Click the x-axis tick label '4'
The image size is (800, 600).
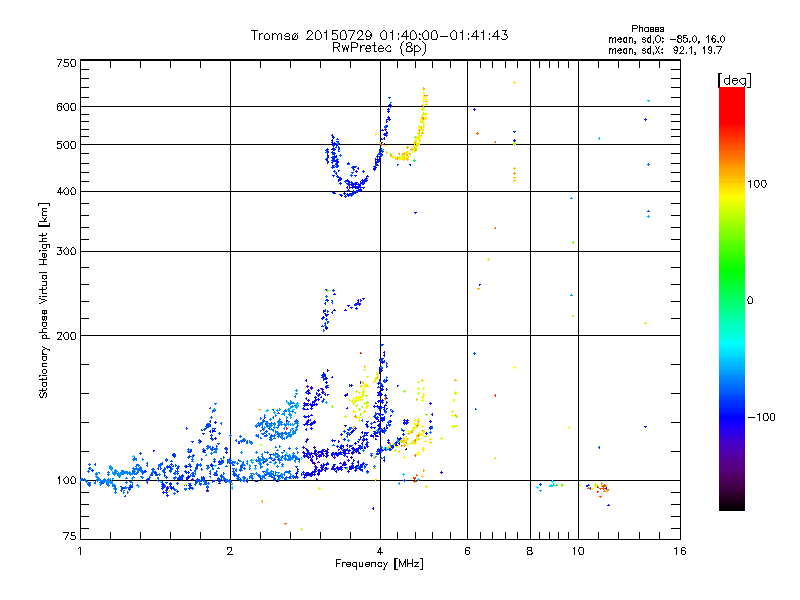[380, 551]
